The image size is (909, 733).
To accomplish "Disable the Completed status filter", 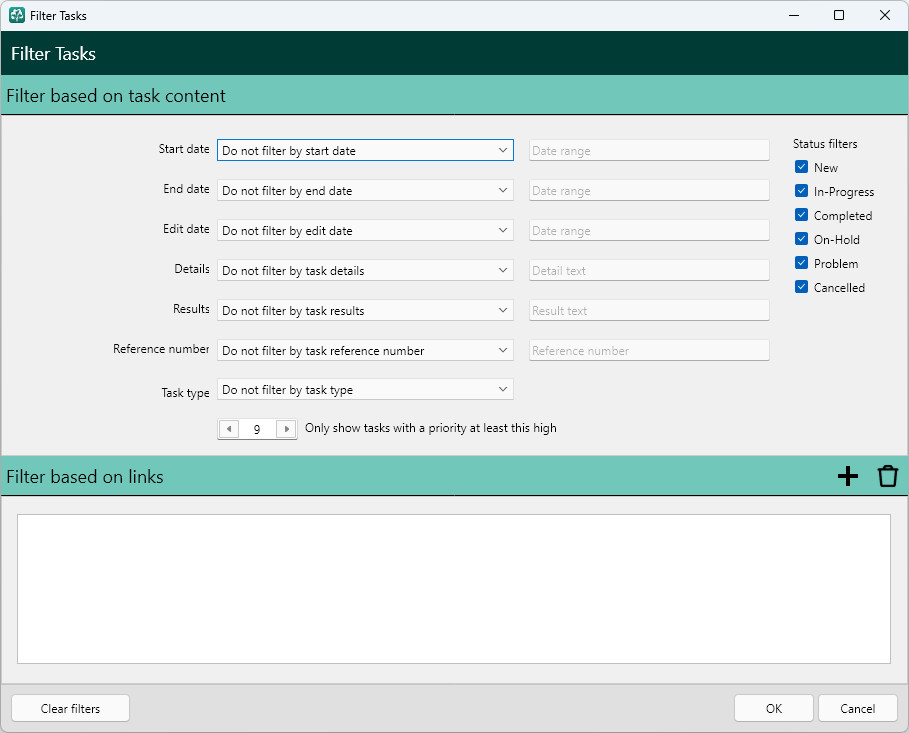I will (801, 215).
